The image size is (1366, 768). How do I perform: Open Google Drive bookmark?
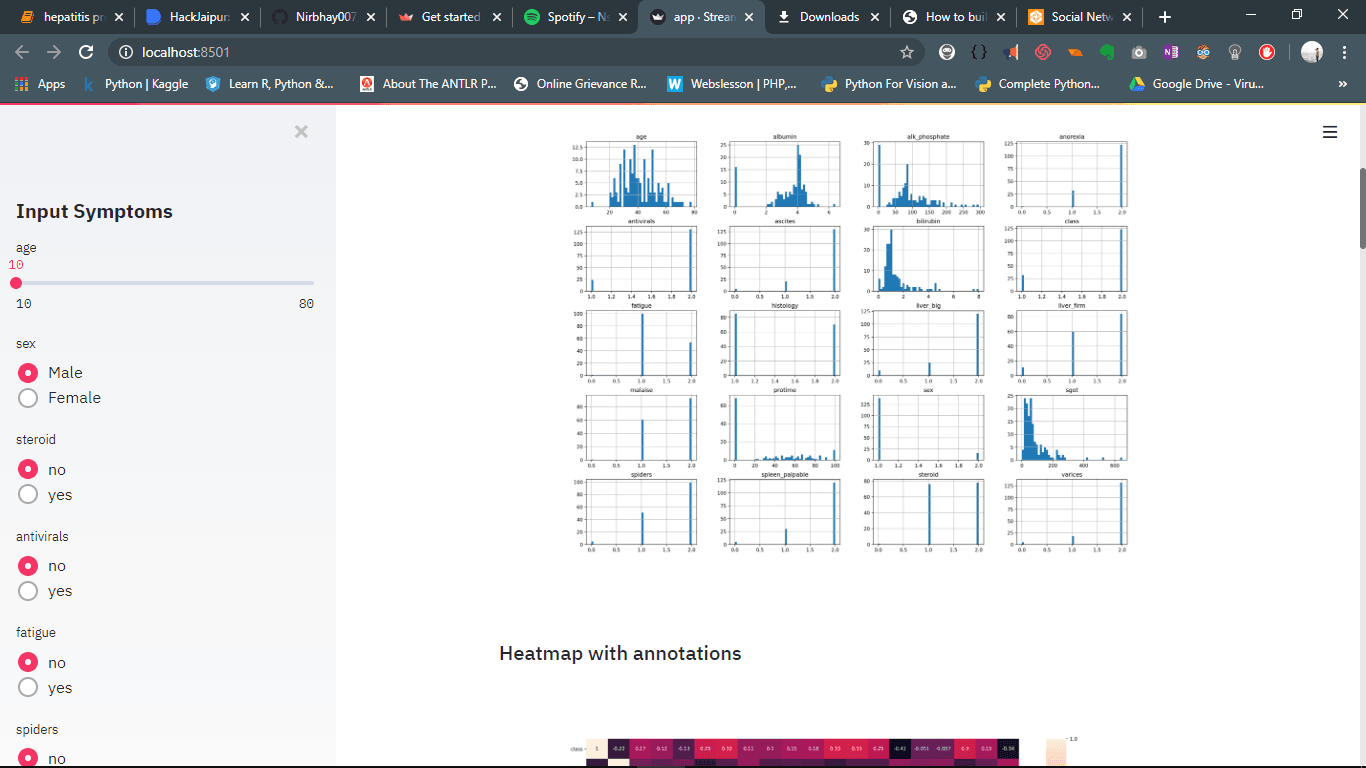(1196, 84)
